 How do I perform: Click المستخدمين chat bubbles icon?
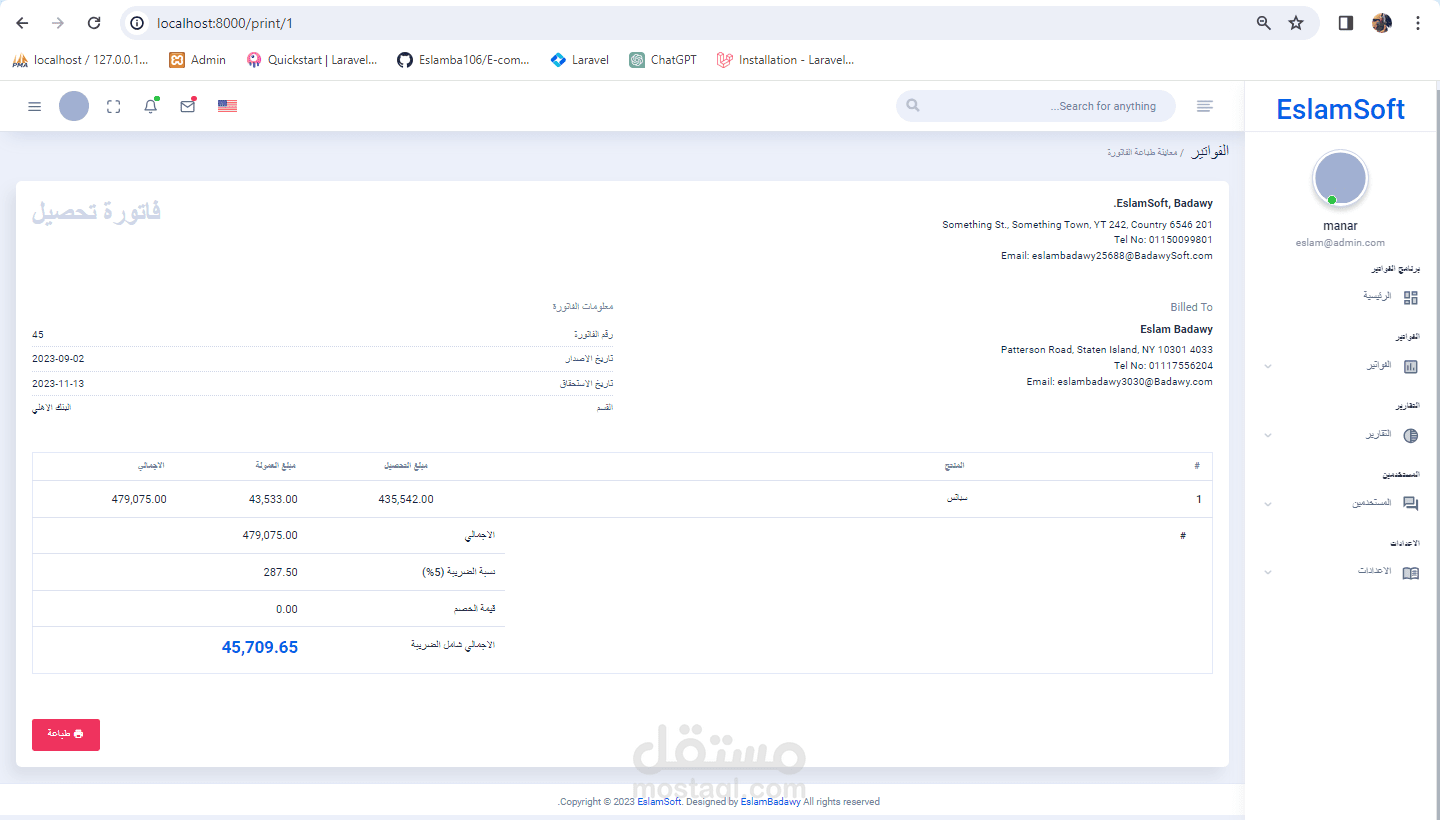1411,504
